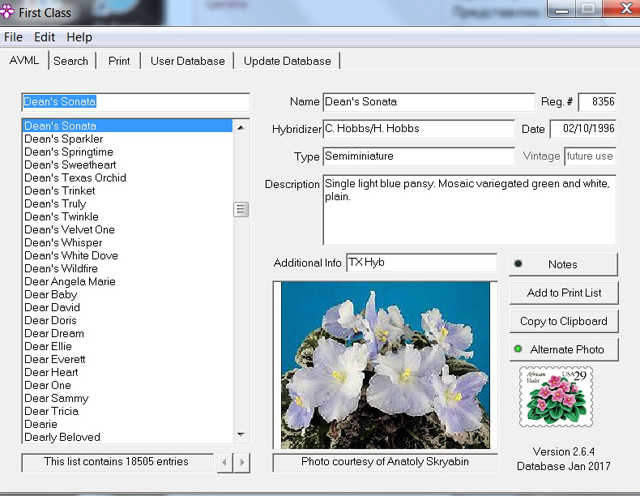Viewport: 640px width, 496px height.
Task: Open the File menu
Action: (13, 37)
